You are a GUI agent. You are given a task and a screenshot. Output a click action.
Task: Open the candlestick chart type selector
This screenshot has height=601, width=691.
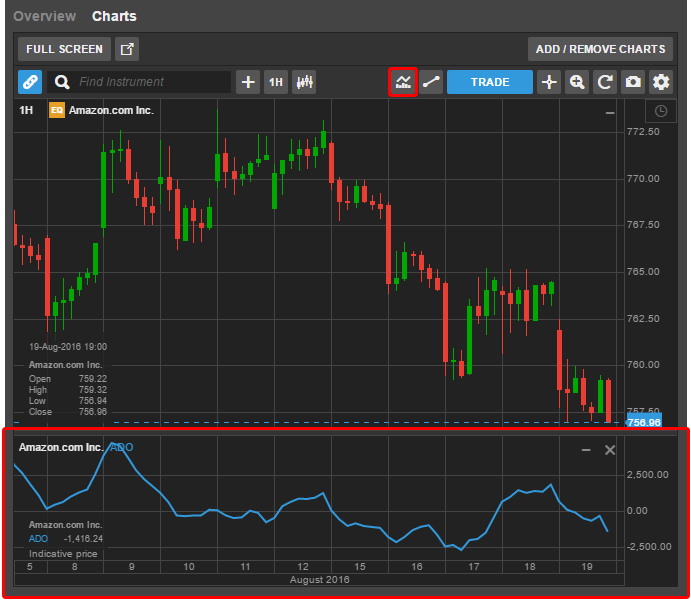tap(304, 82)
